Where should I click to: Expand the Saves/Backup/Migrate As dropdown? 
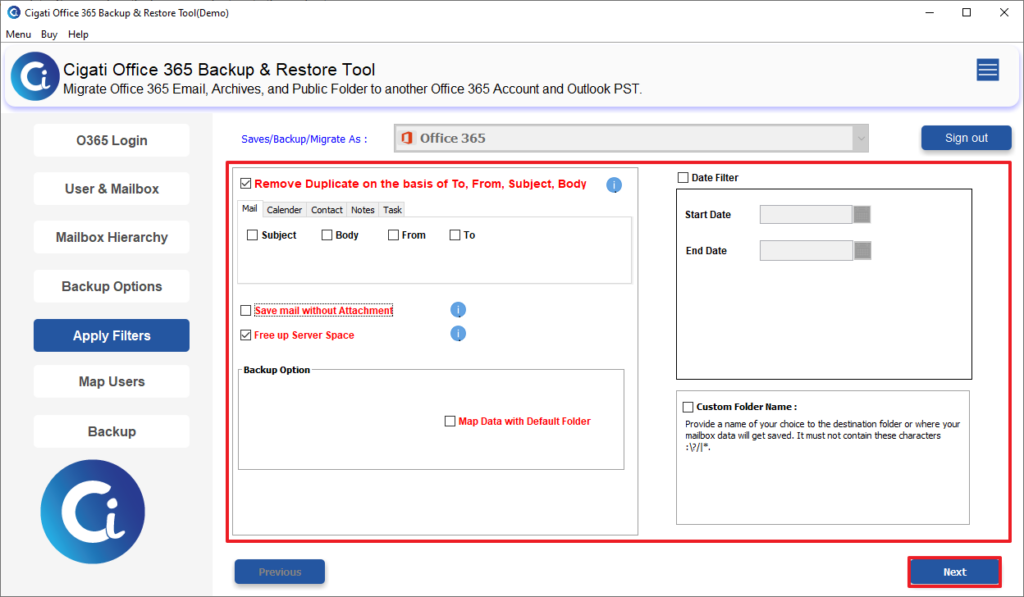[x=861, y=138]
